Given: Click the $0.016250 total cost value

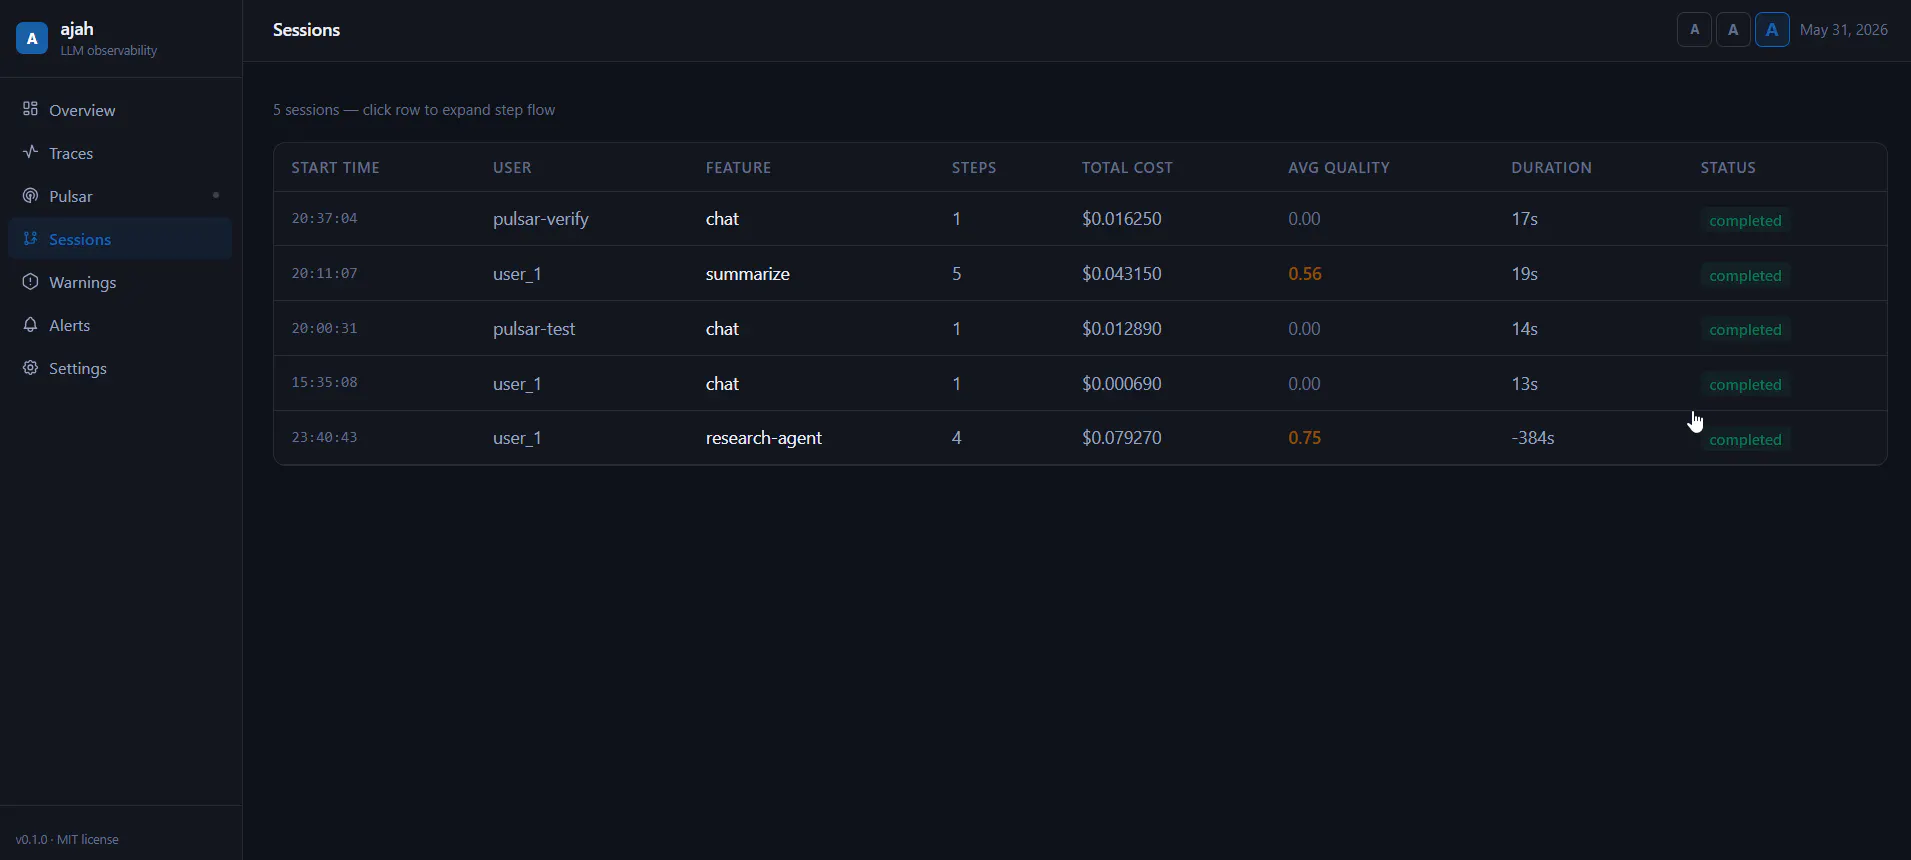Looking at the screenshot, I should click(1122, 219).
